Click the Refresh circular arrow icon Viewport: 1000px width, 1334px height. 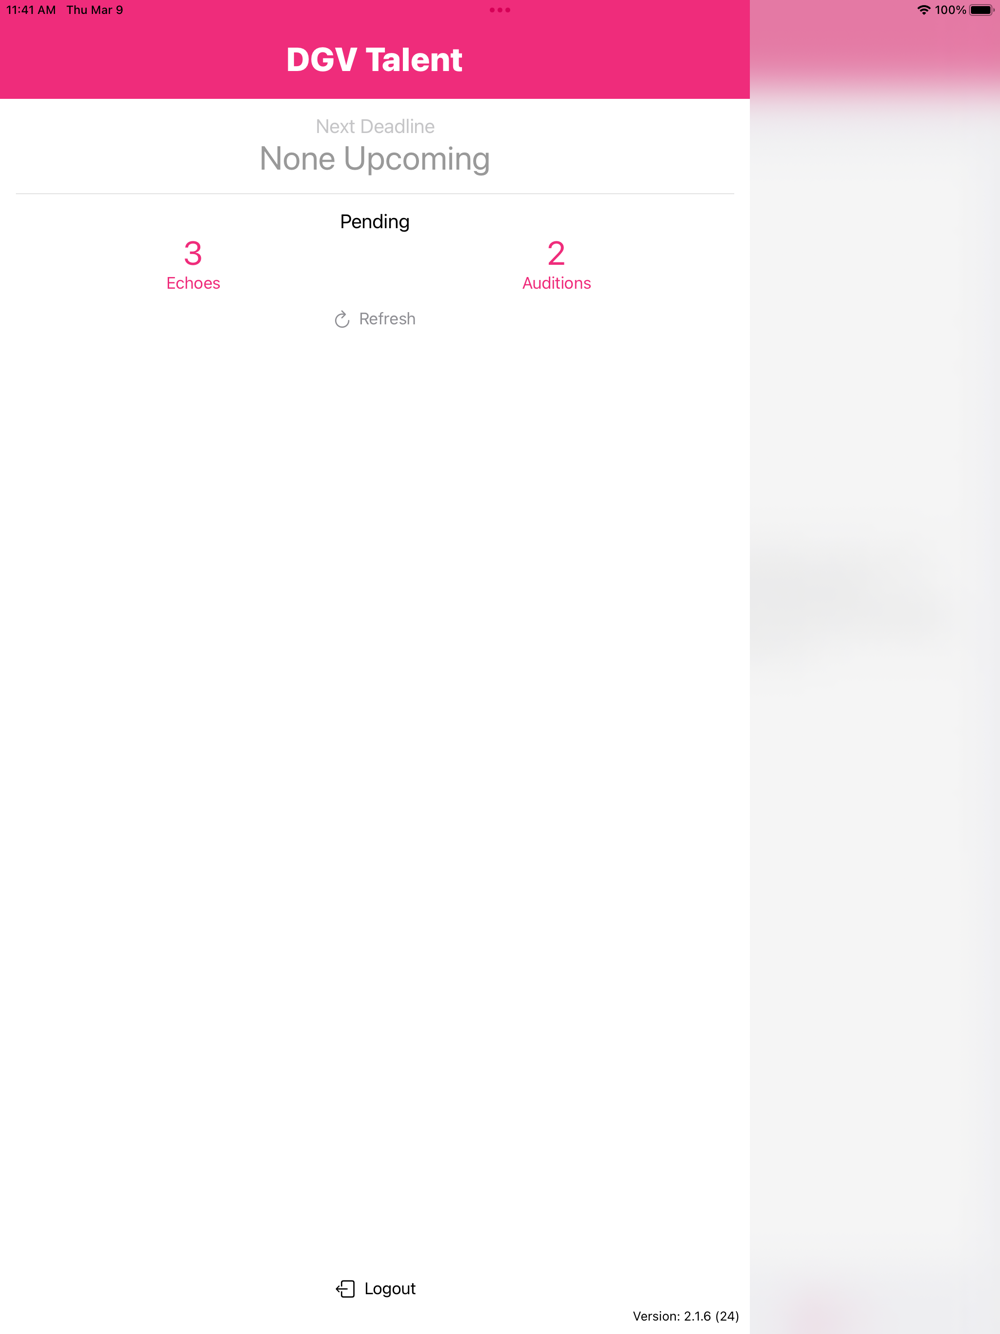point(342,319)
